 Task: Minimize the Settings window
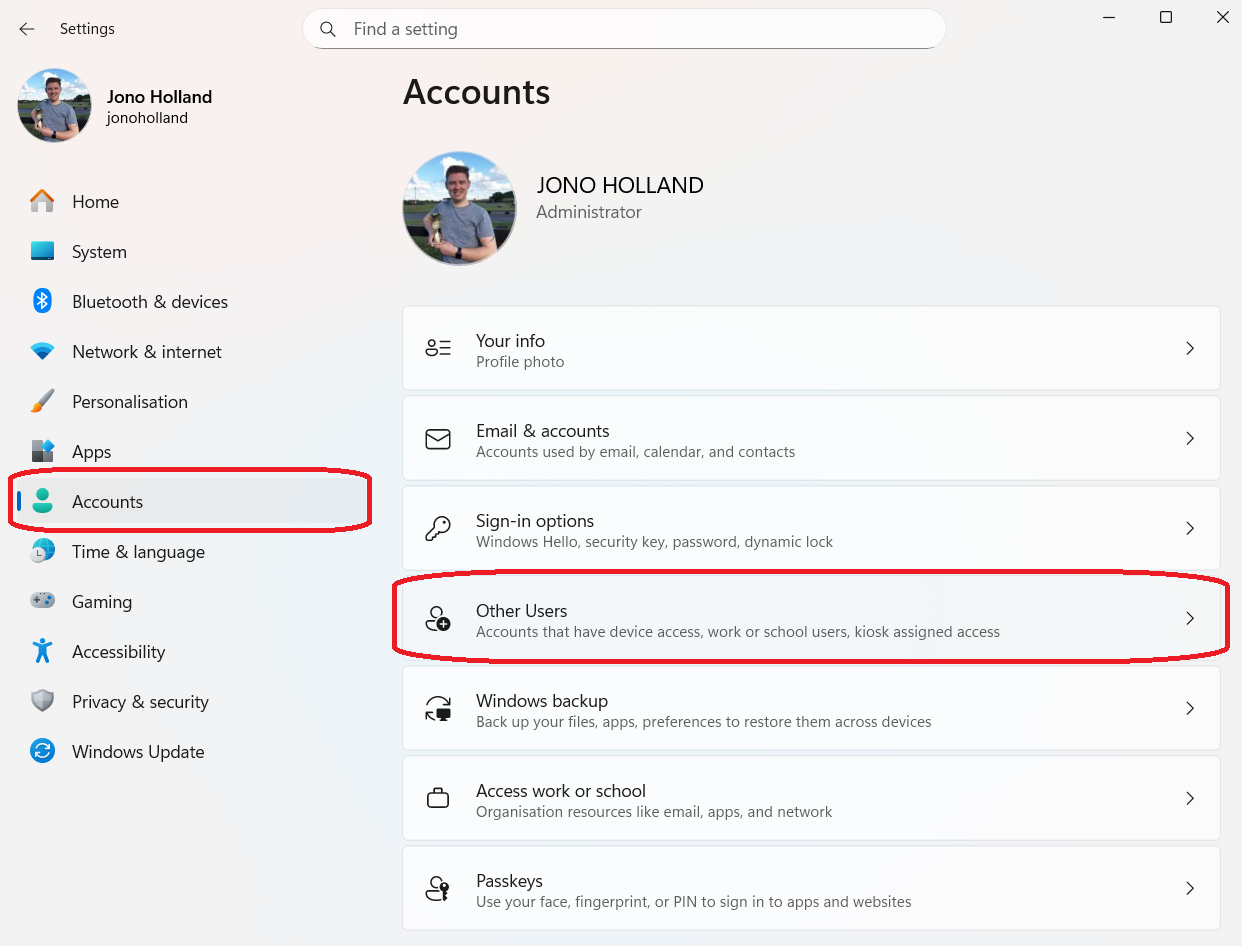click(x=1109, y=17)
